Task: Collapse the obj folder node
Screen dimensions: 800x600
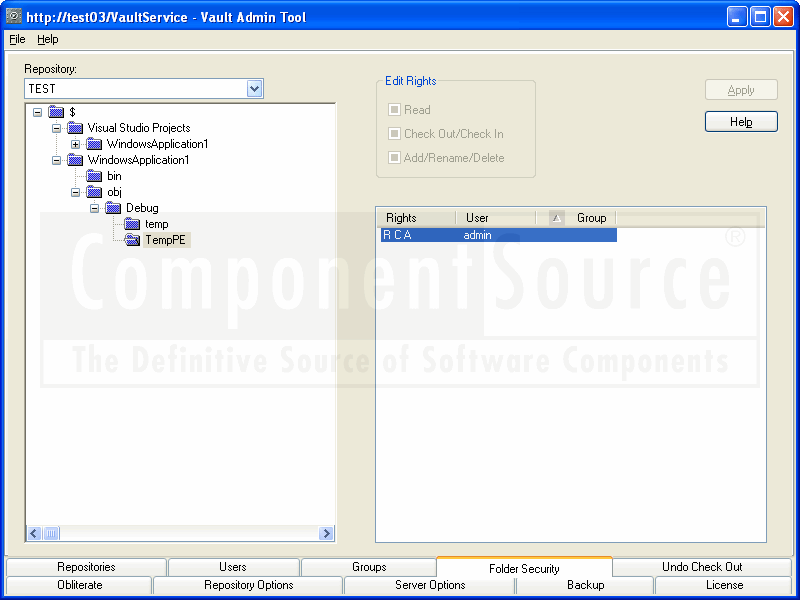Action: (x=76, y=192)
